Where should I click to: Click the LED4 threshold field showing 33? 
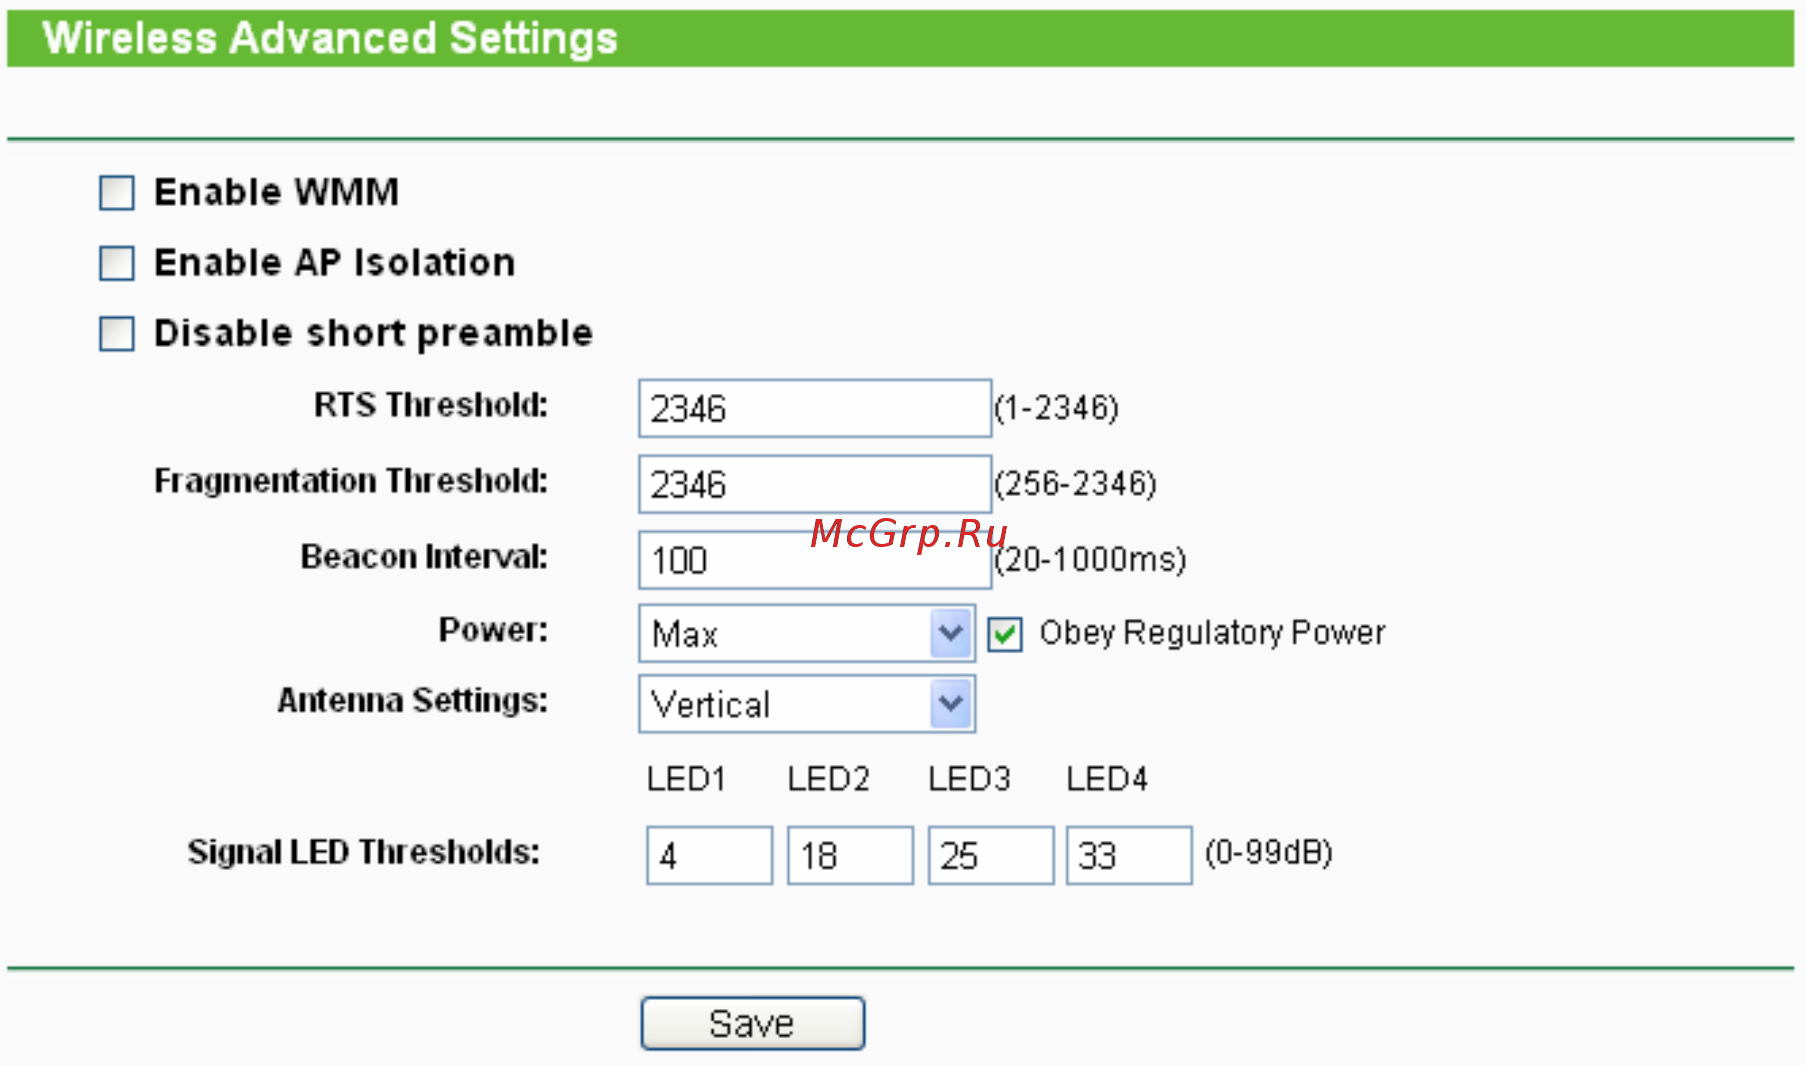[1129, 855]
